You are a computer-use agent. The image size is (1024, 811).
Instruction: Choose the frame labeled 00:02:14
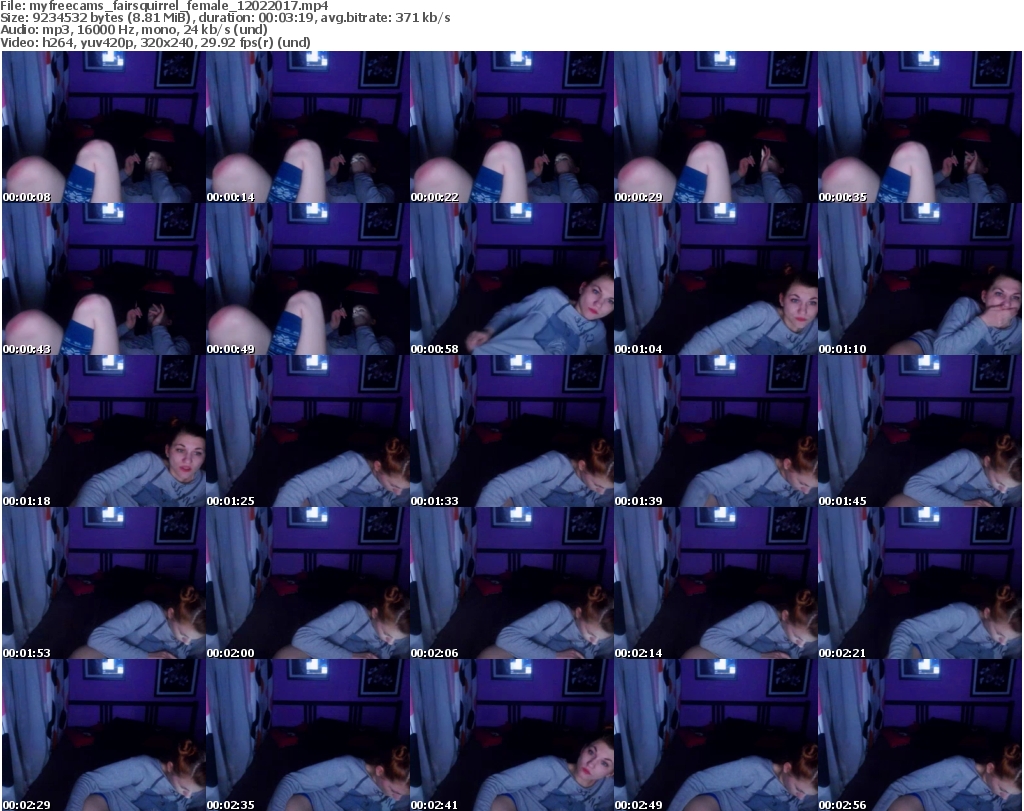[715, 583]
